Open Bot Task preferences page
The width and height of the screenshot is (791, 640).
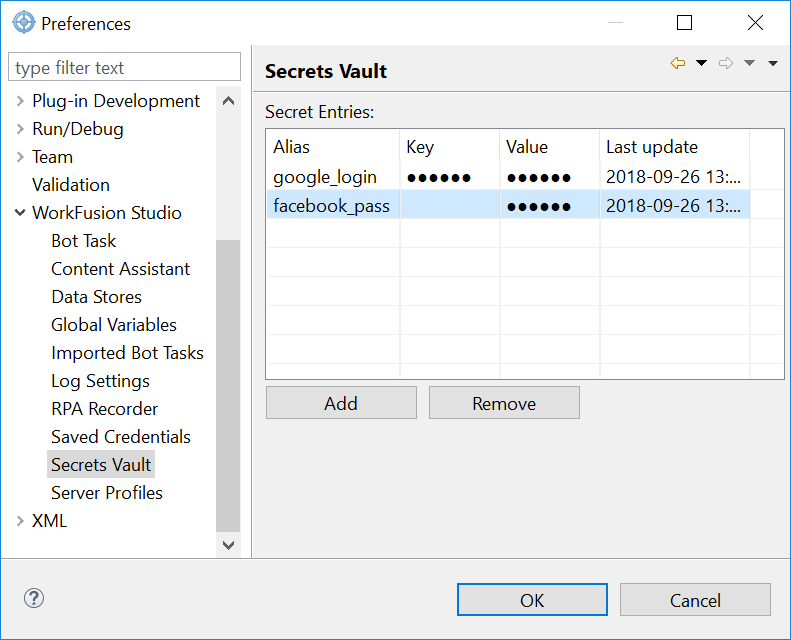pos(84,241)
